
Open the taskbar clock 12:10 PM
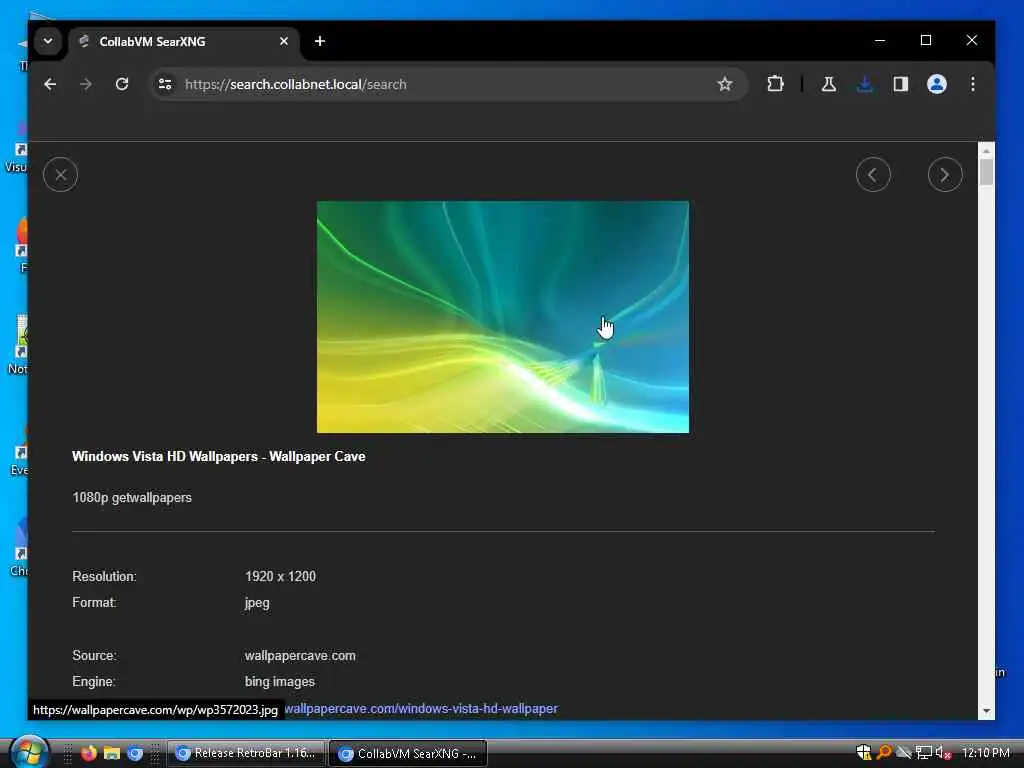pos(985,753)
